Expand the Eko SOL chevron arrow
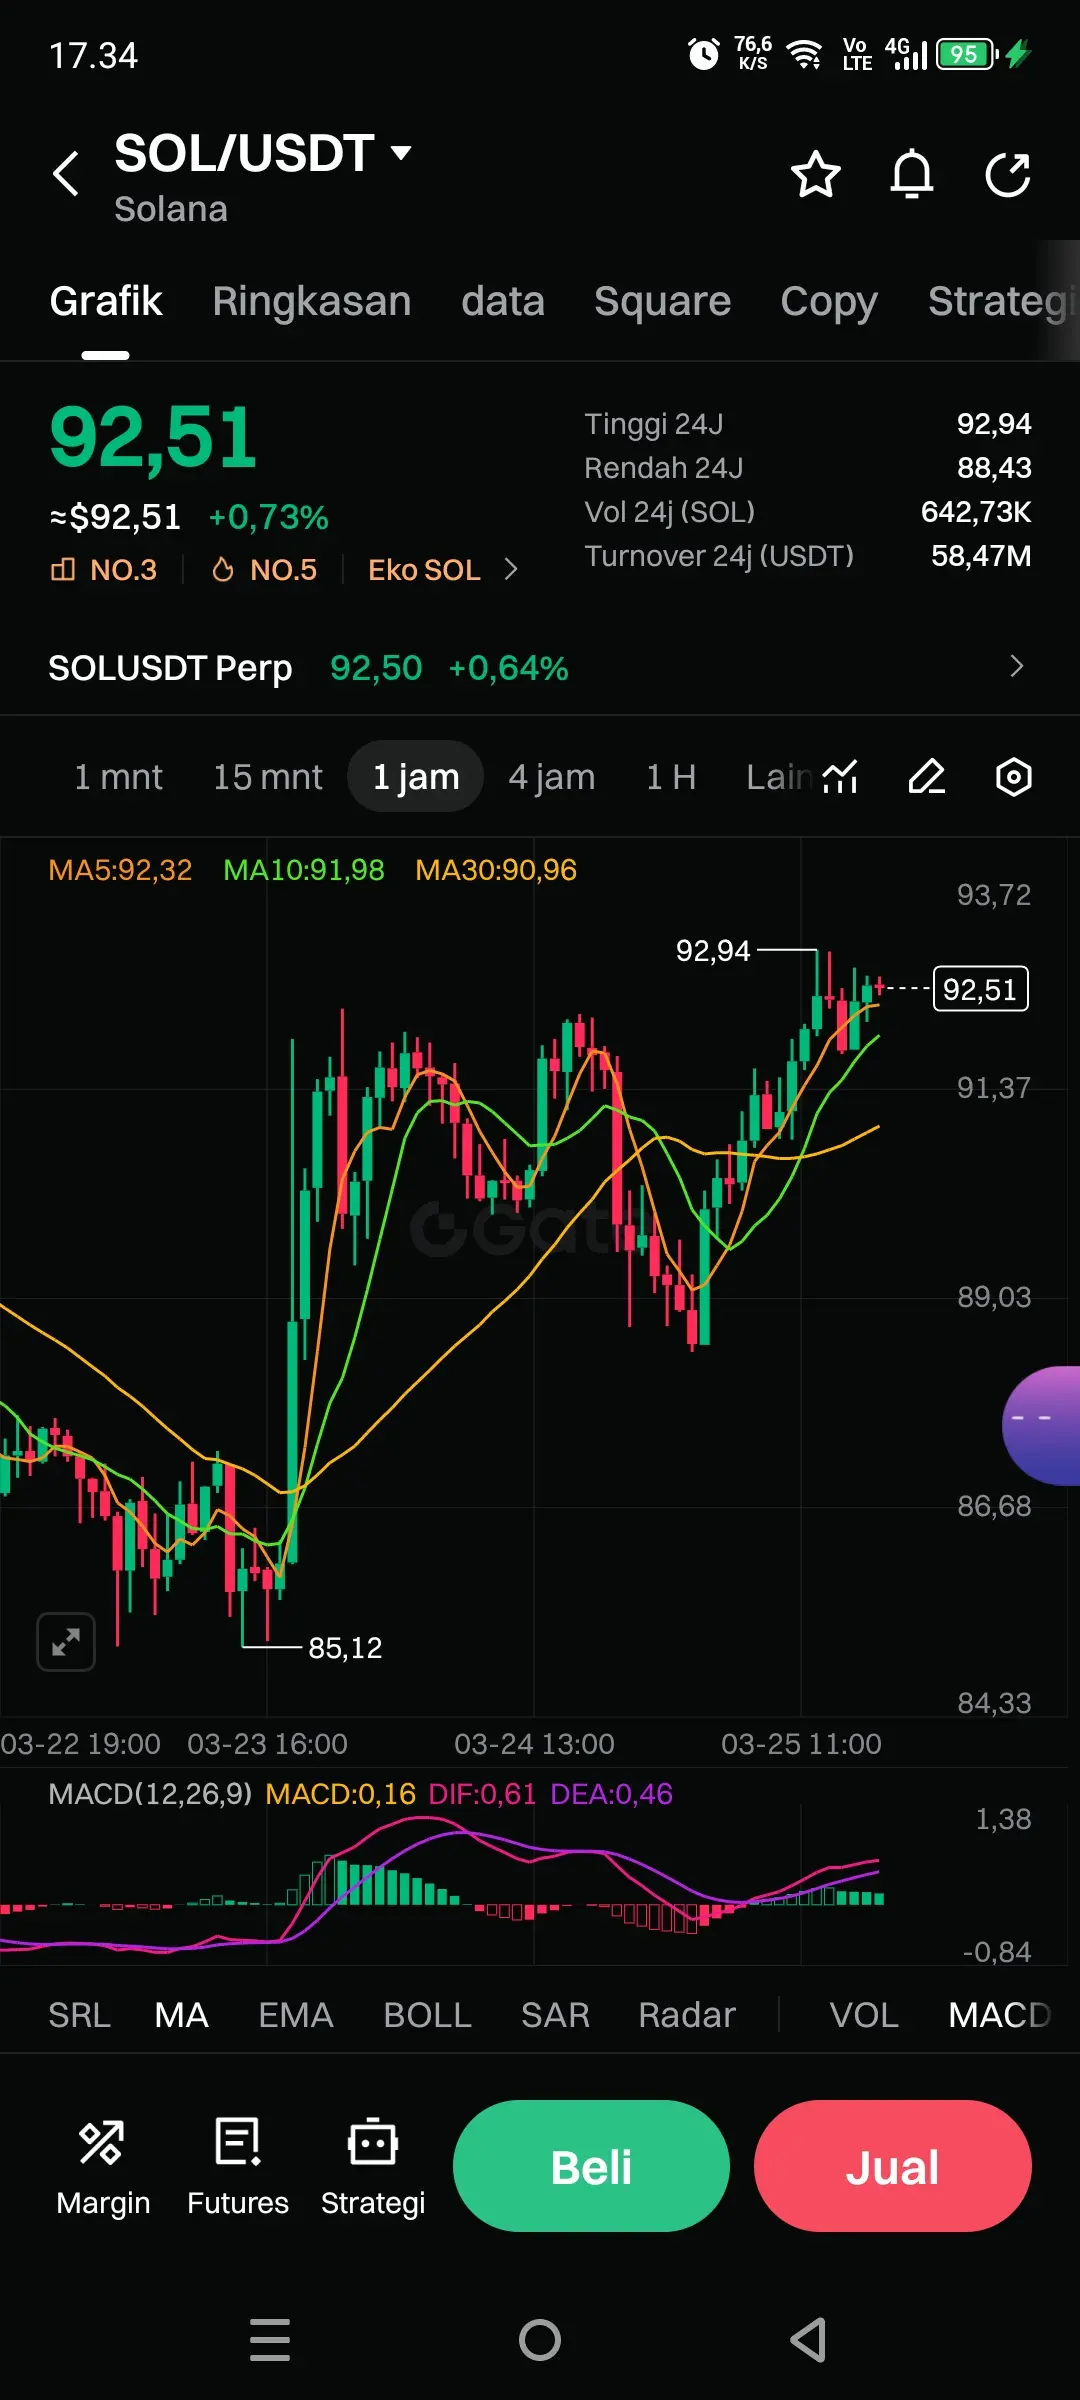Viewport: 1080px width, 2400px height. pyautogui.click(x=511, y=570)
